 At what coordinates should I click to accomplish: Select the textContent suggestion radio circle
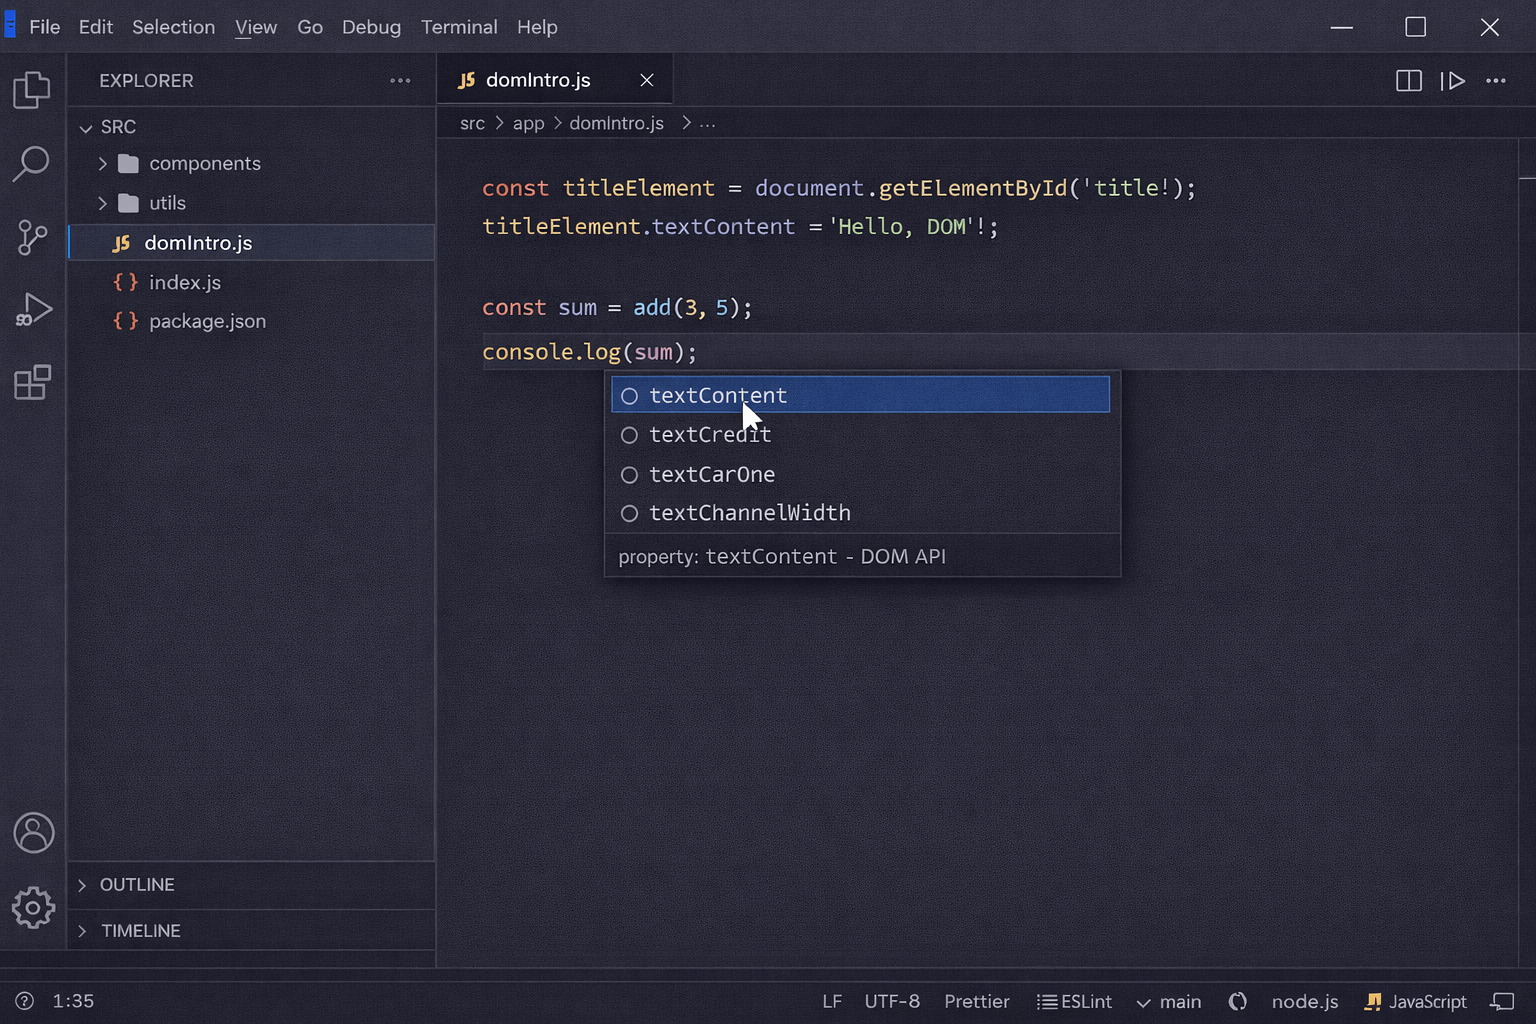pos(629,395)
